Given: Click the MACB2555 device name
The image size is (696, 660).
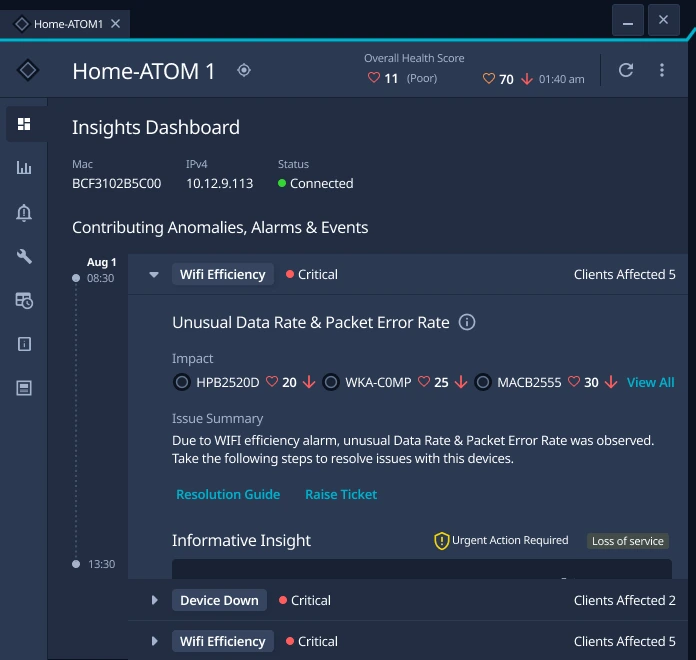Looking at the screenshot, I should click(529, 382).
